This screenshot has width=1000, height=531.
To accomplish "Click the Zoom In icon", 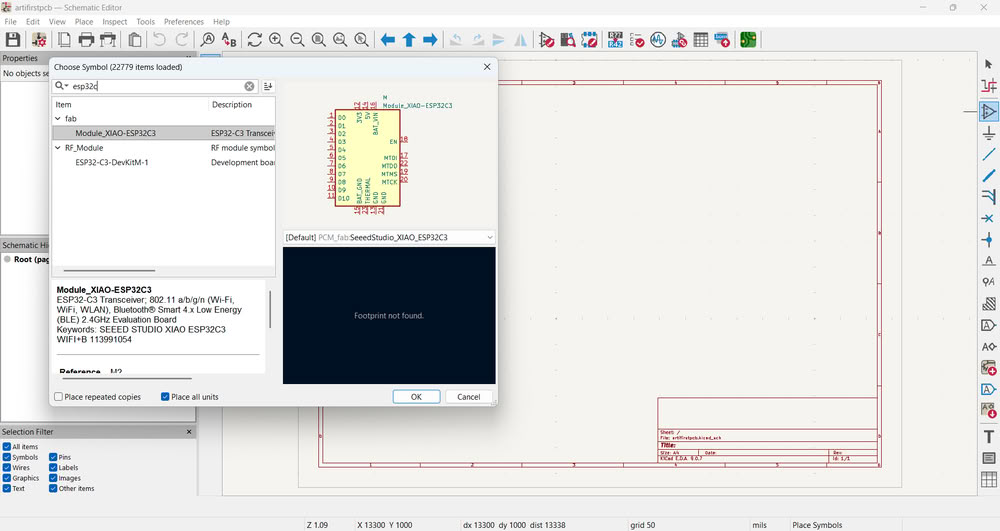I will click(276, 40).
